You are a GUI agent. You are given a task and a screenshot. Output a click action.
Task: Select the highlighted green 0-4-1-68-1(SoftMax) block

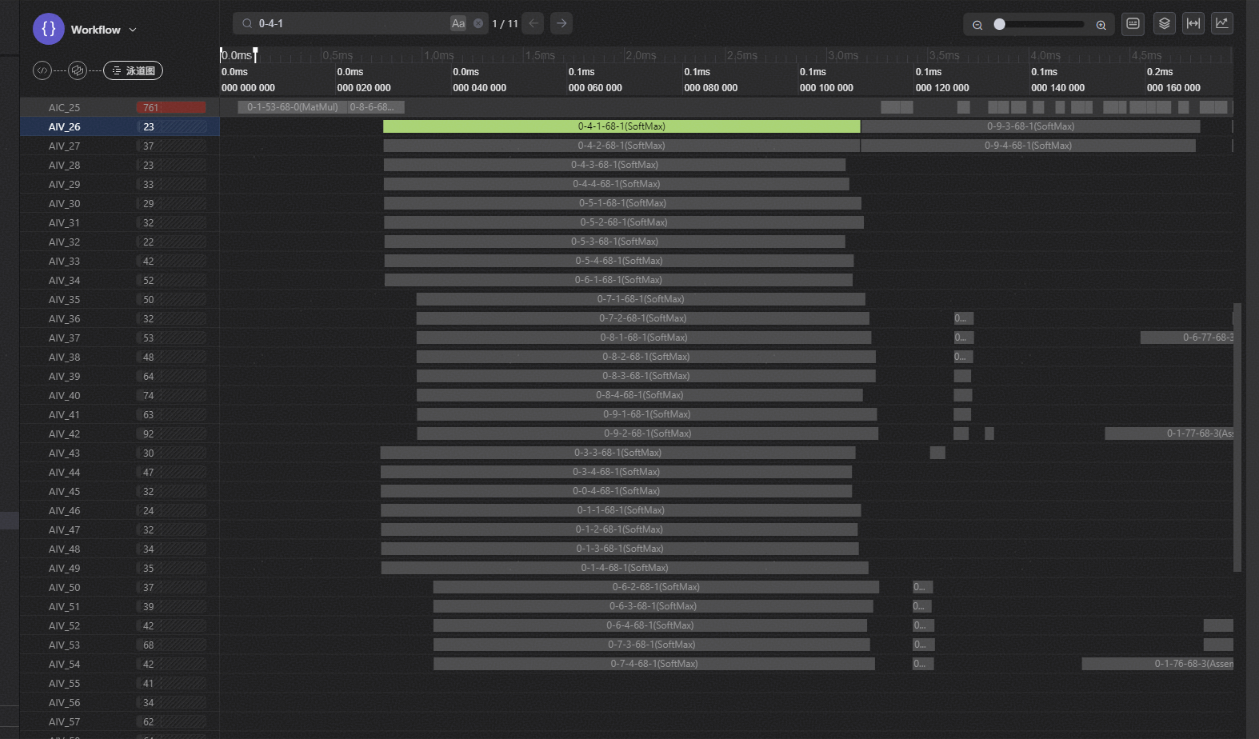pyautogui.click(x=621, y=127)
